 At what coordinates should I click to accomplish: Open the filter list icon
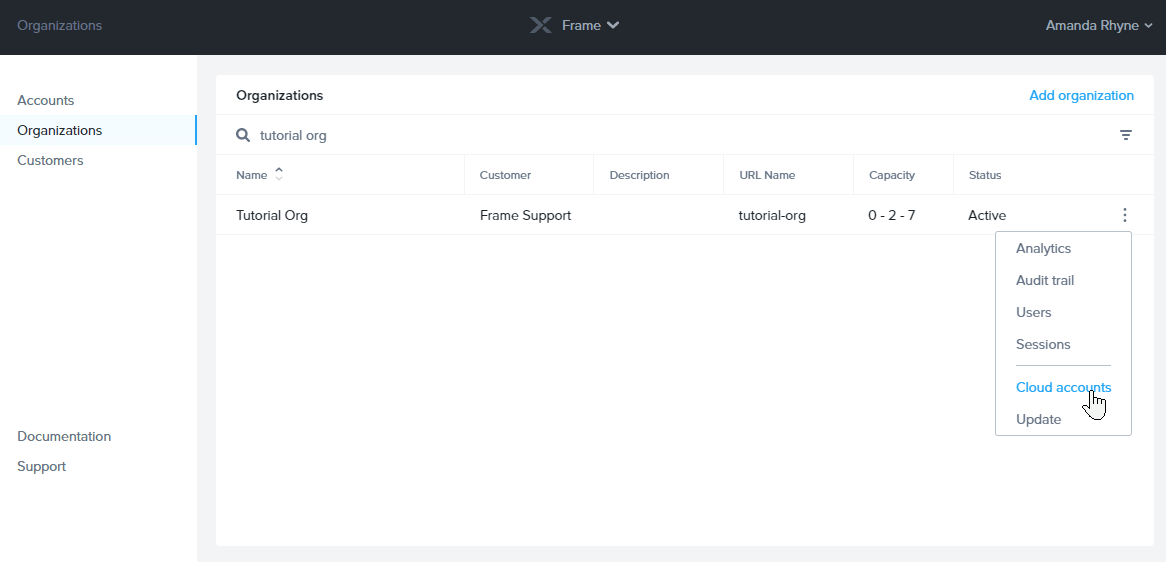(1126, 135)
